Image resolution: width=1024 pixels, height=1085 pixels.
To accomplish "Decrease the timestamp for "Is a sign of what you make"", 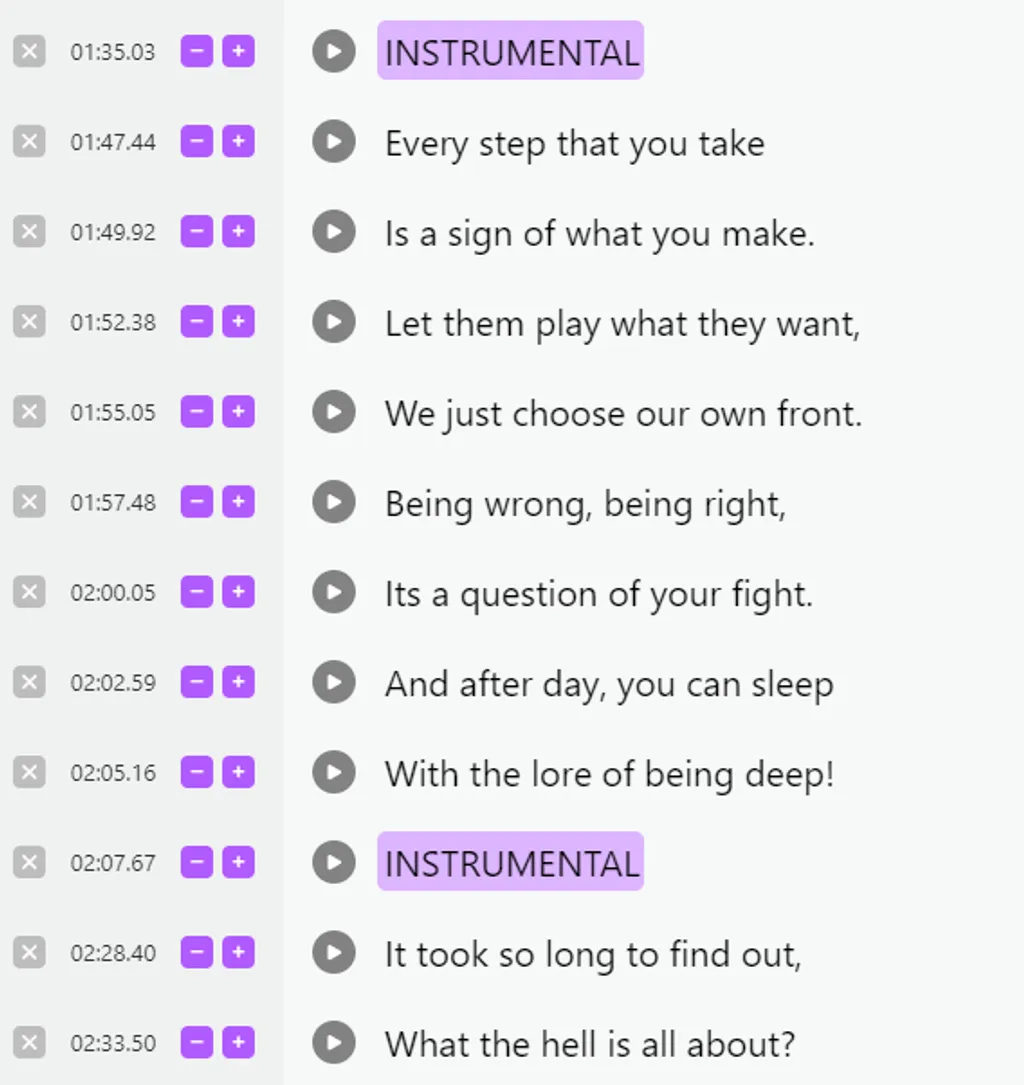I will (197, 232).
